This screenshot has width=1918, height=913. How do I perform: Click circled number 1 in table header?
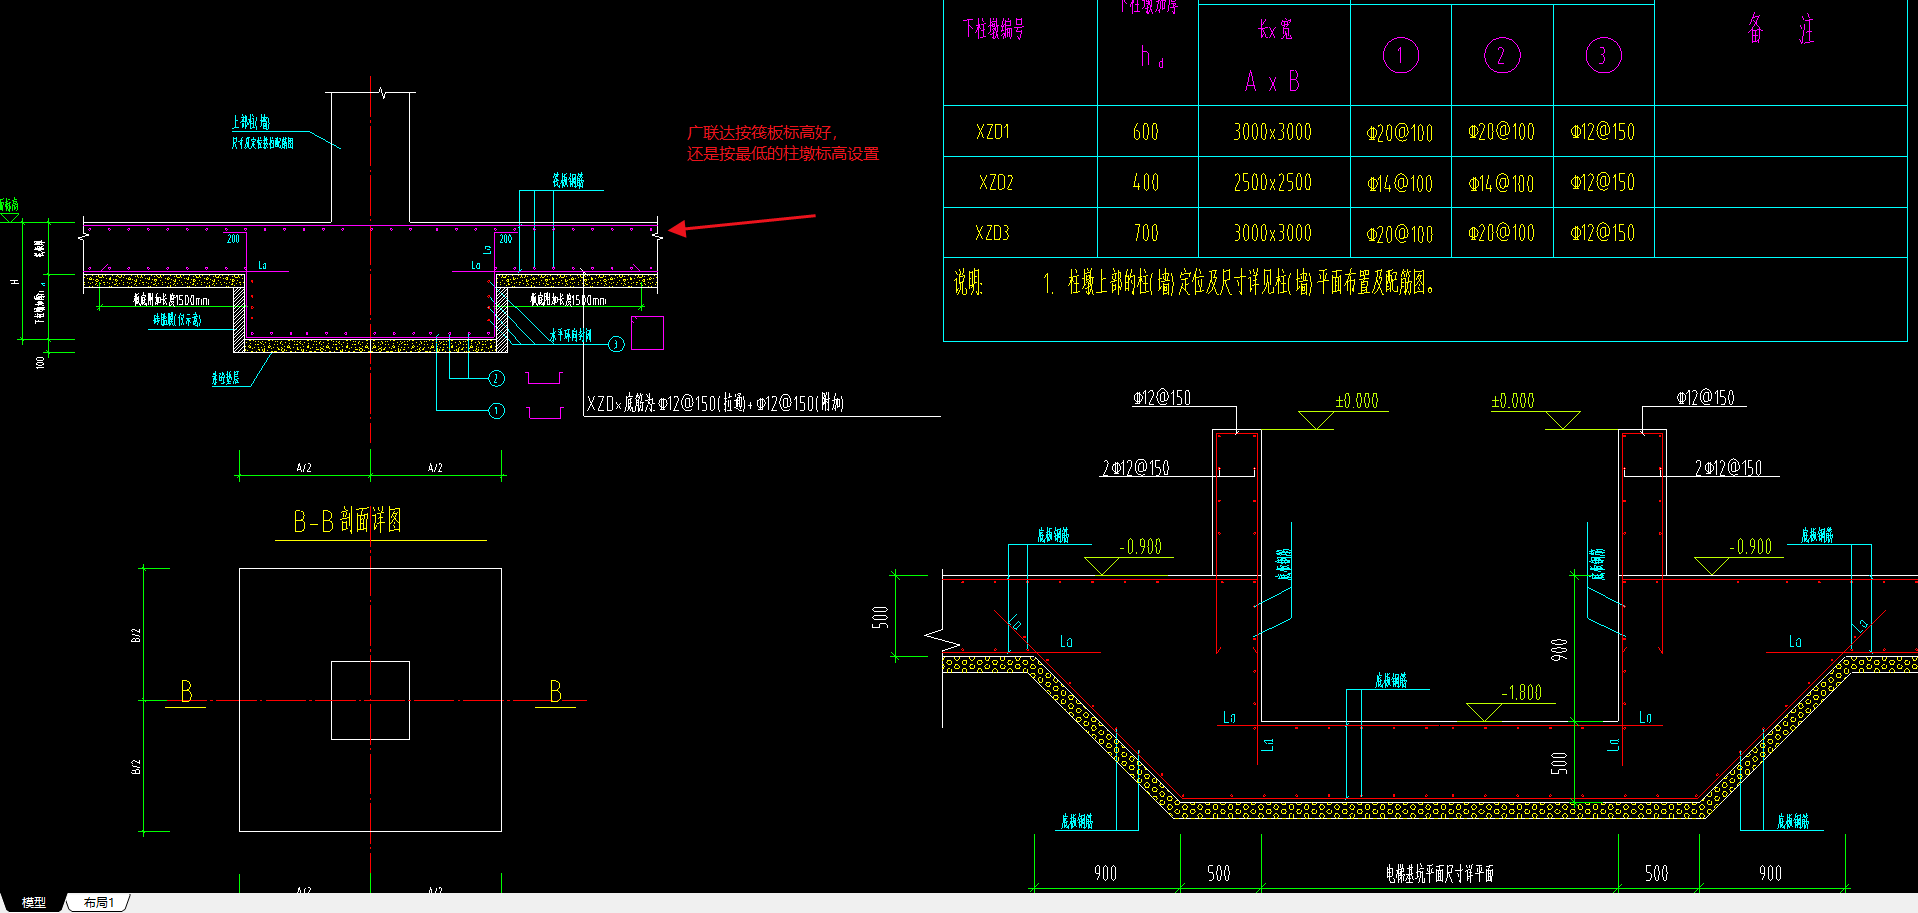click(x=1401, y=55)
